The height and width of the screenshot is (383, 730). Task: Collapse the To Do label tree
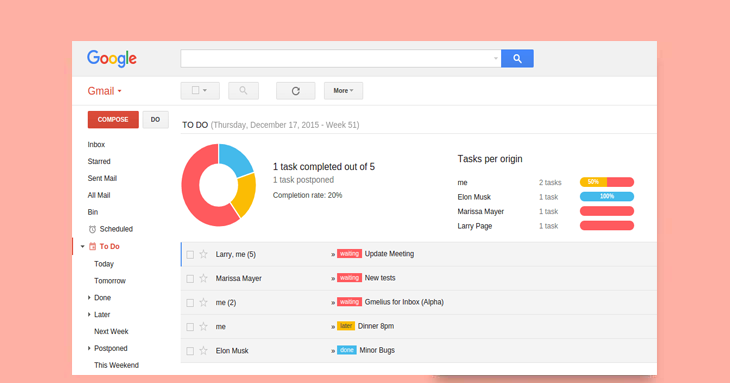point(82,247)
